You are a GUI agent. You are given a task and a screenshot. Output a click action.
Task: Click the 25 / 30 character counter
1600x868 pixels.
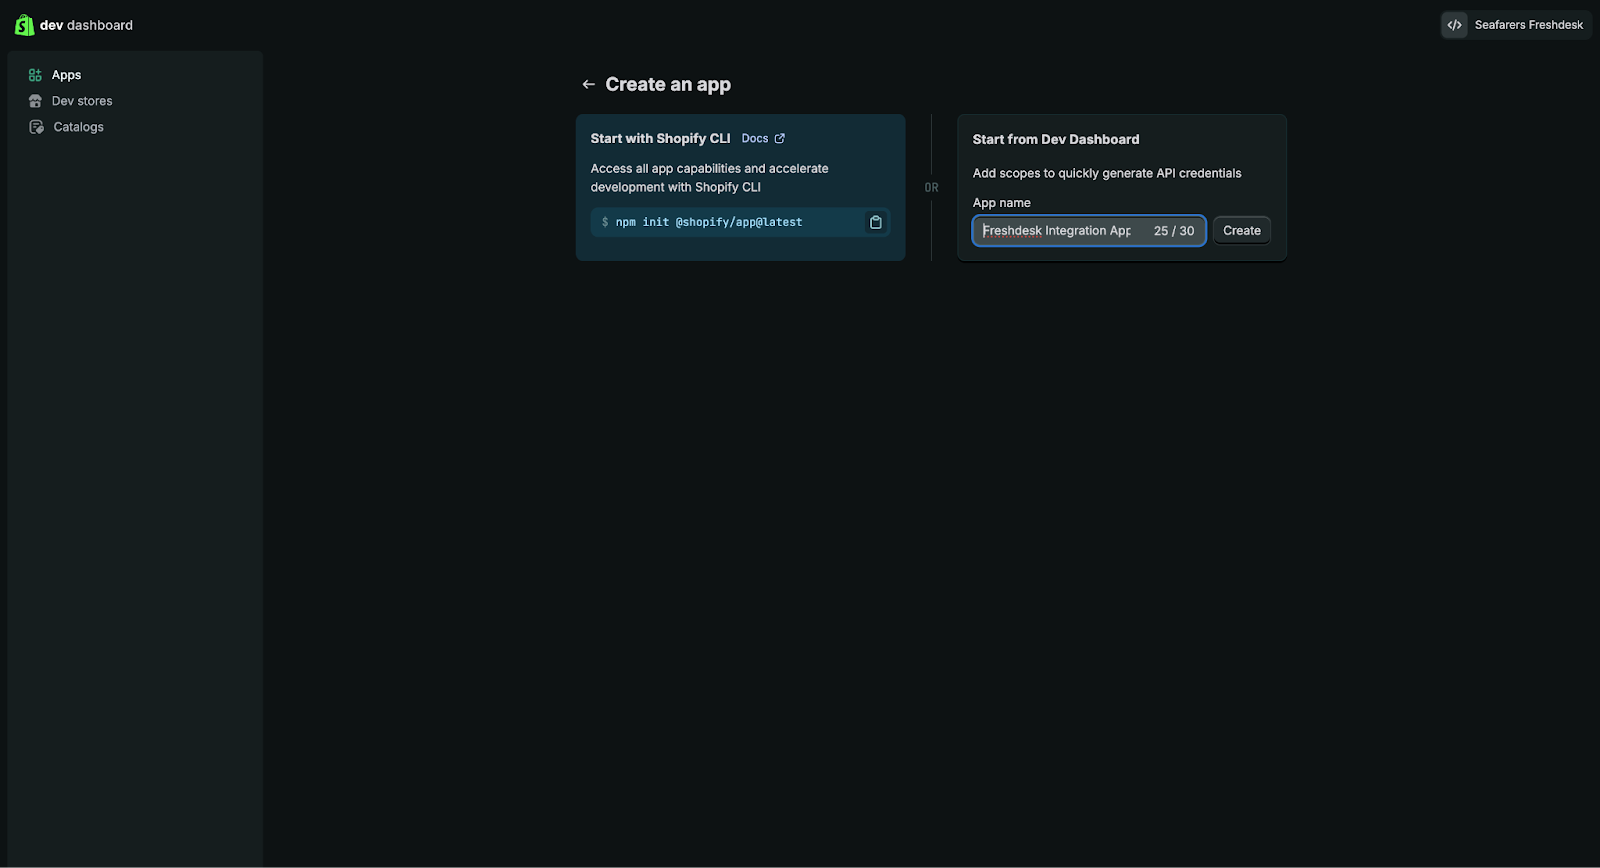[1174, 231]
